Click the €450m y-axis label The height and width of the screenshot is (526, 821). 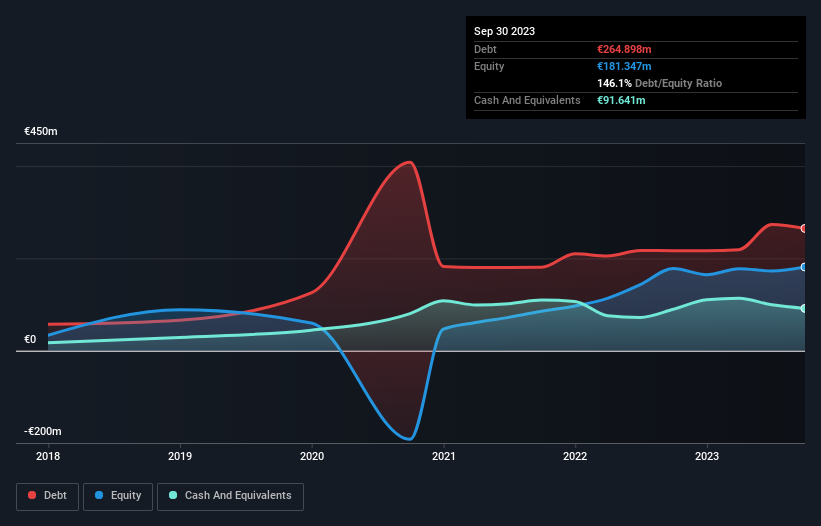pos(41,131)
